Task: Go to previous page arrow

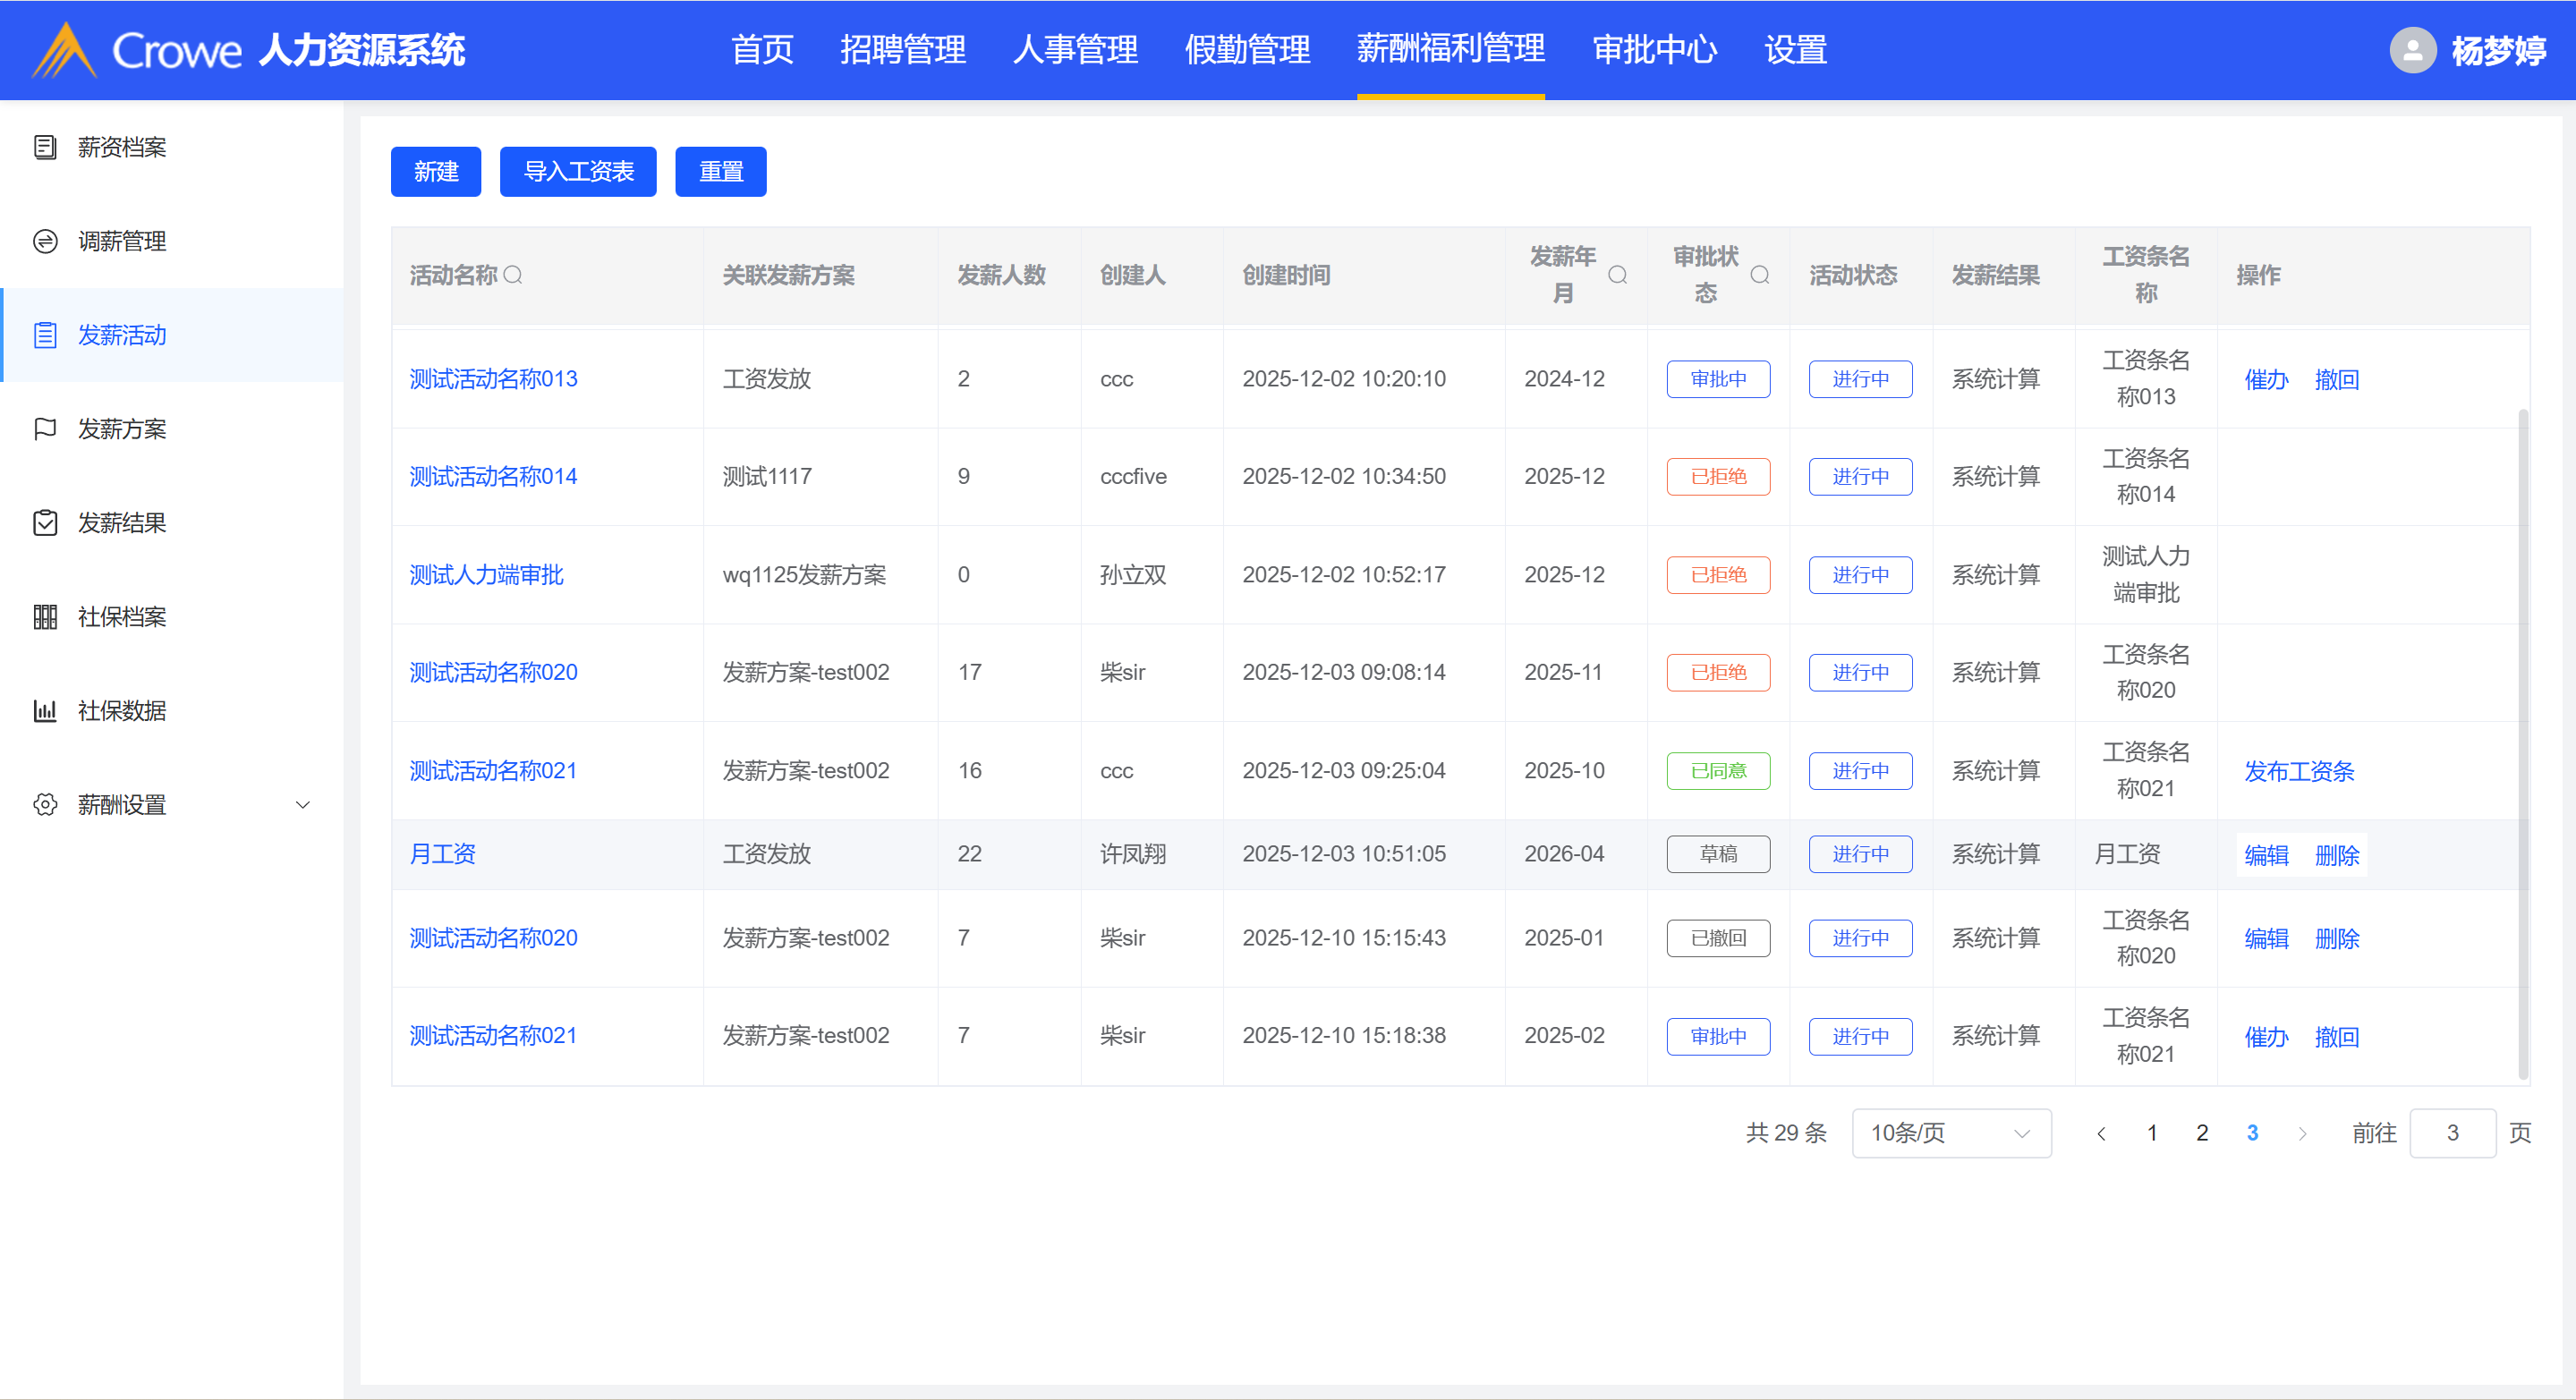Action: (2101, 1133)
